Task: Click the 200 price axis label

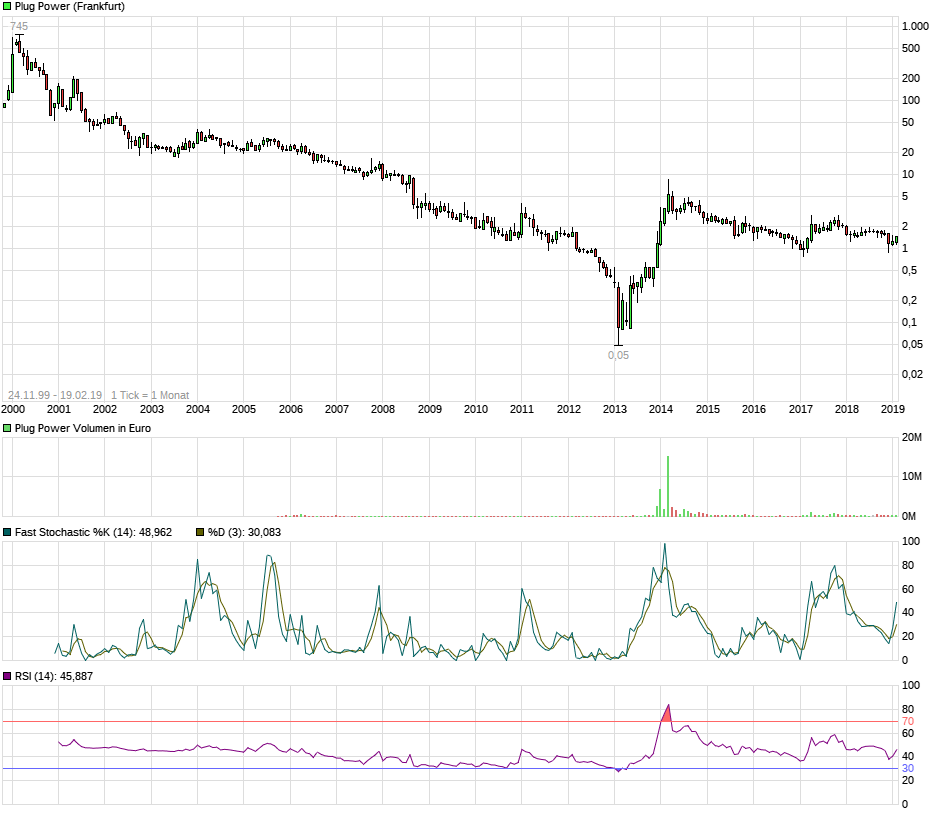Action: [911, 78]
